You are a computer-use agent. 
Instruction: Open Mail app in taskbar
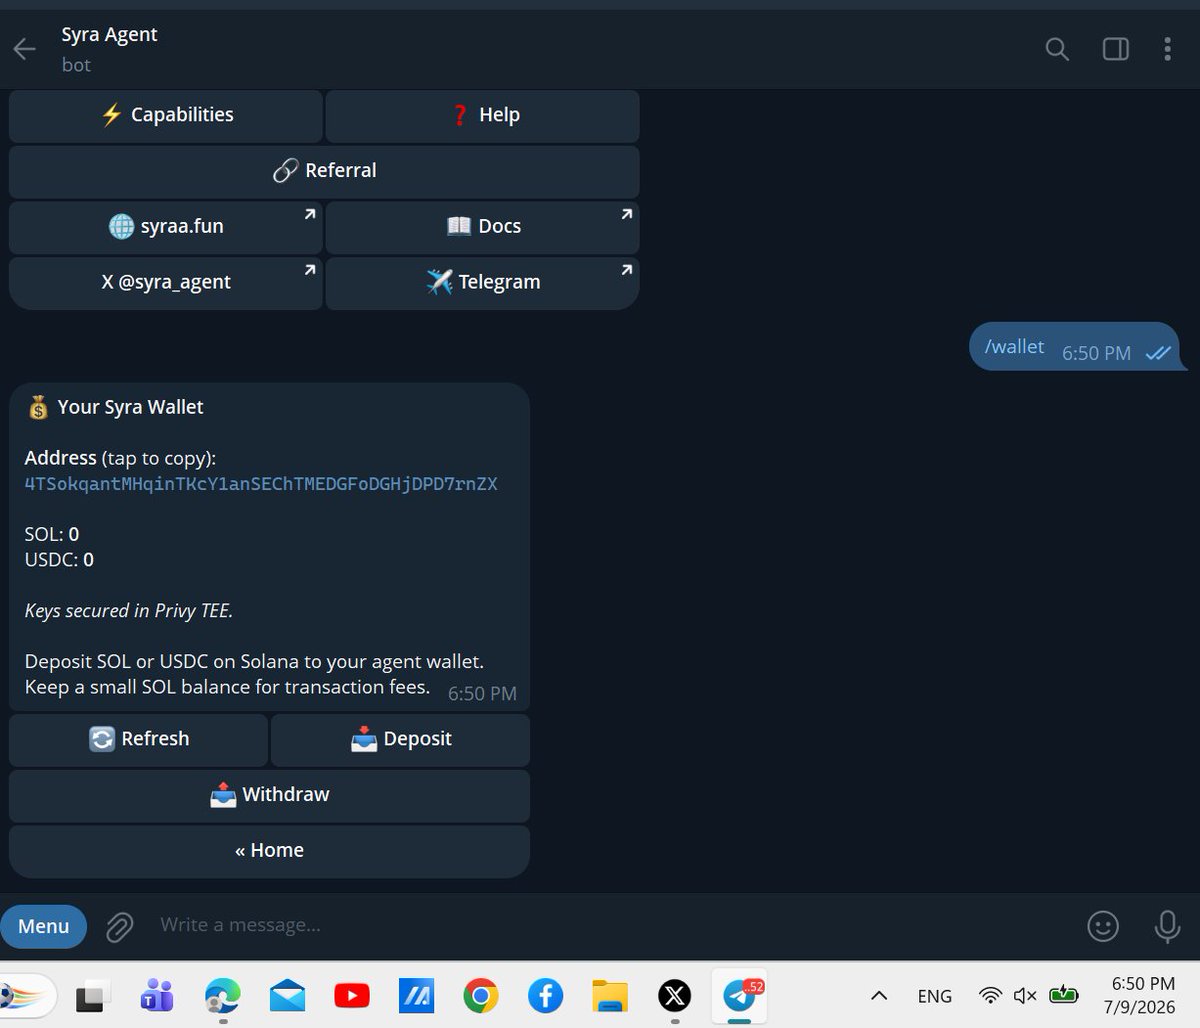[x=287, y=996]
